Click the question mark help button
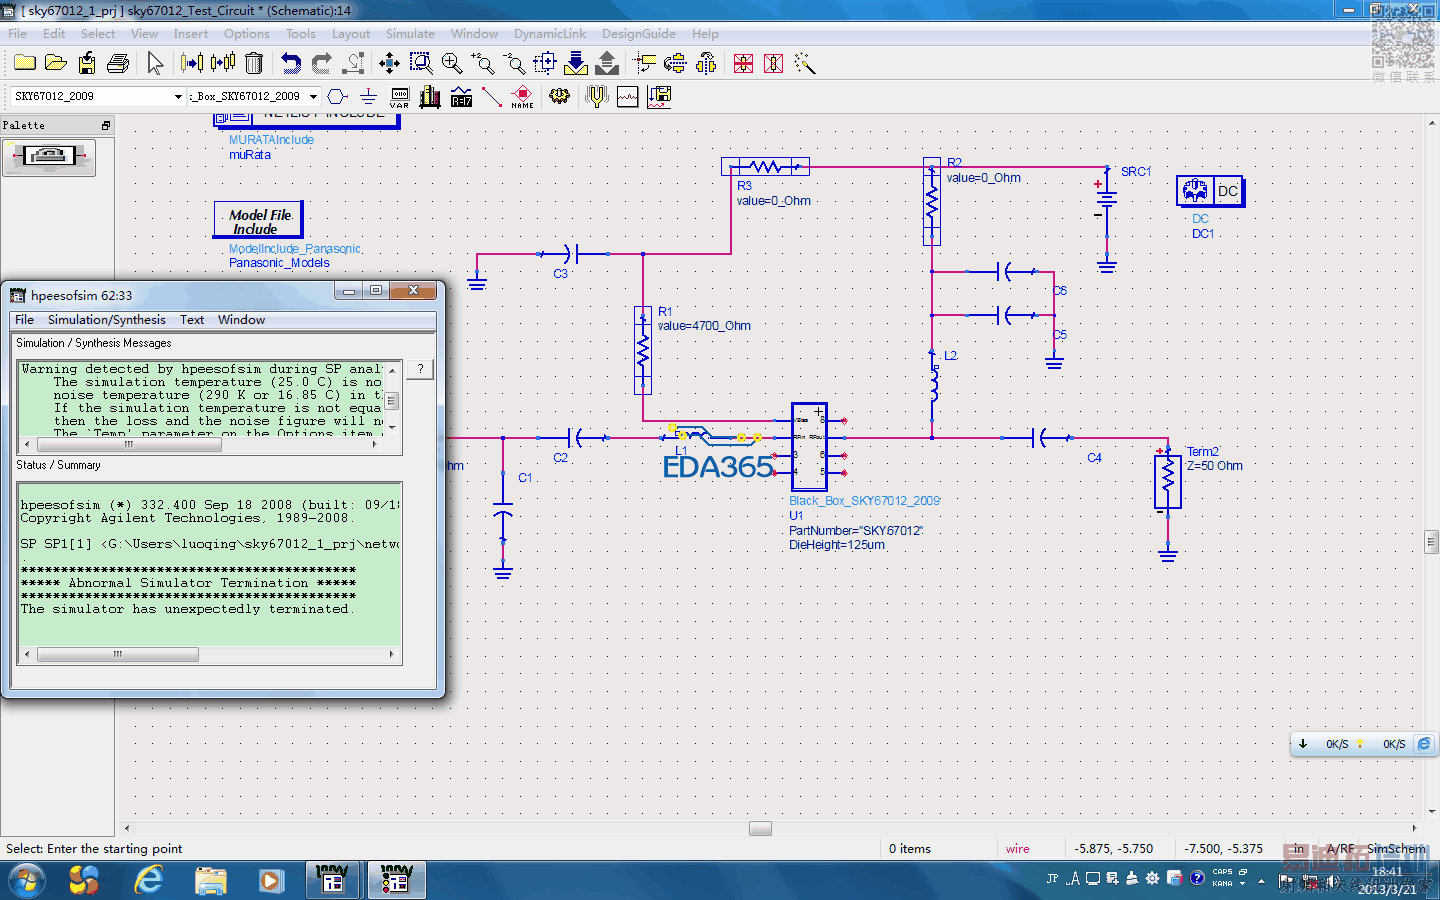The height and width of the screenshot is (900, 1440). tap(420, 369)
